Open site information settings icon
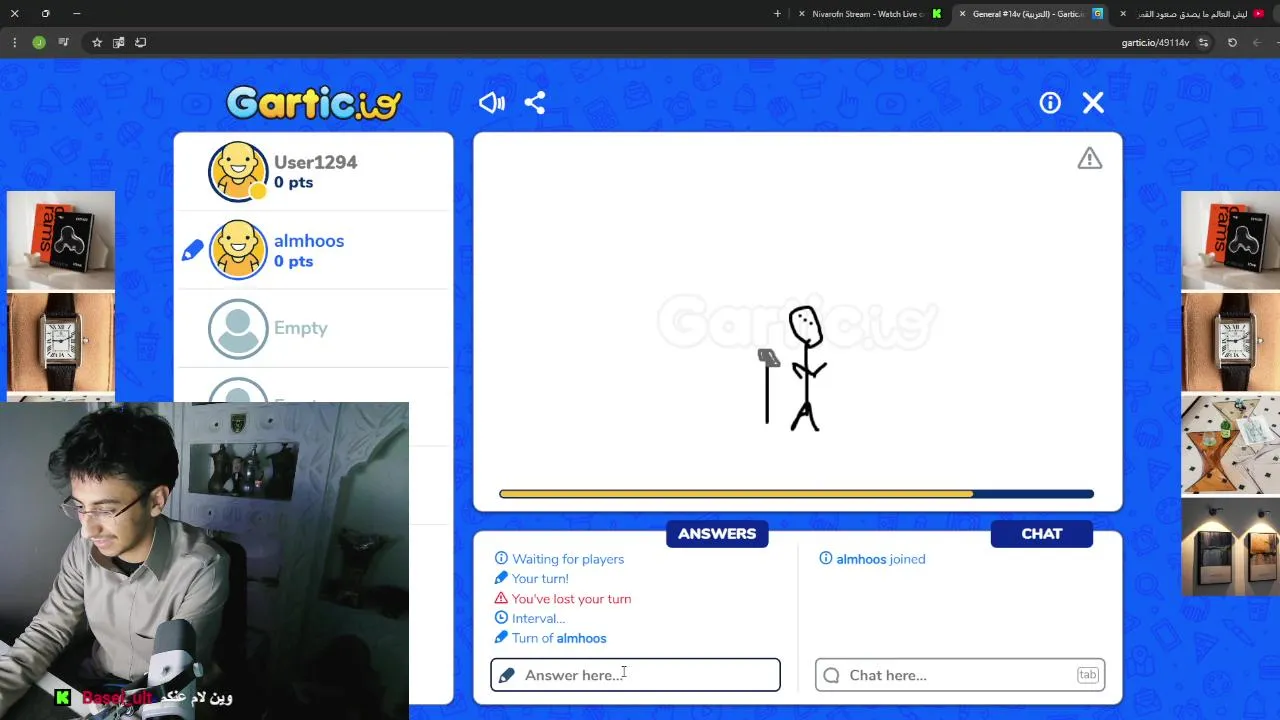Image resolution: width=1280 pixels, height=720 pixels. (1203, 43)
